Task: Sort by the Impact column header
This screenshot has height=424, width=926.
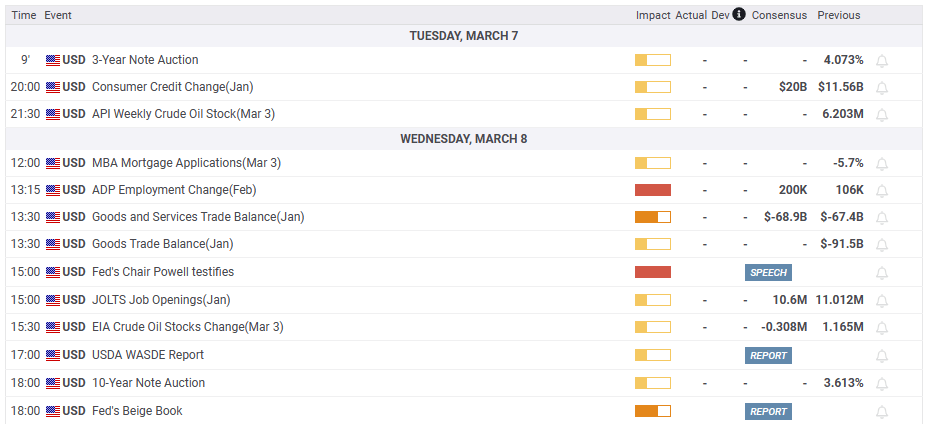Action: coord(652,15)
